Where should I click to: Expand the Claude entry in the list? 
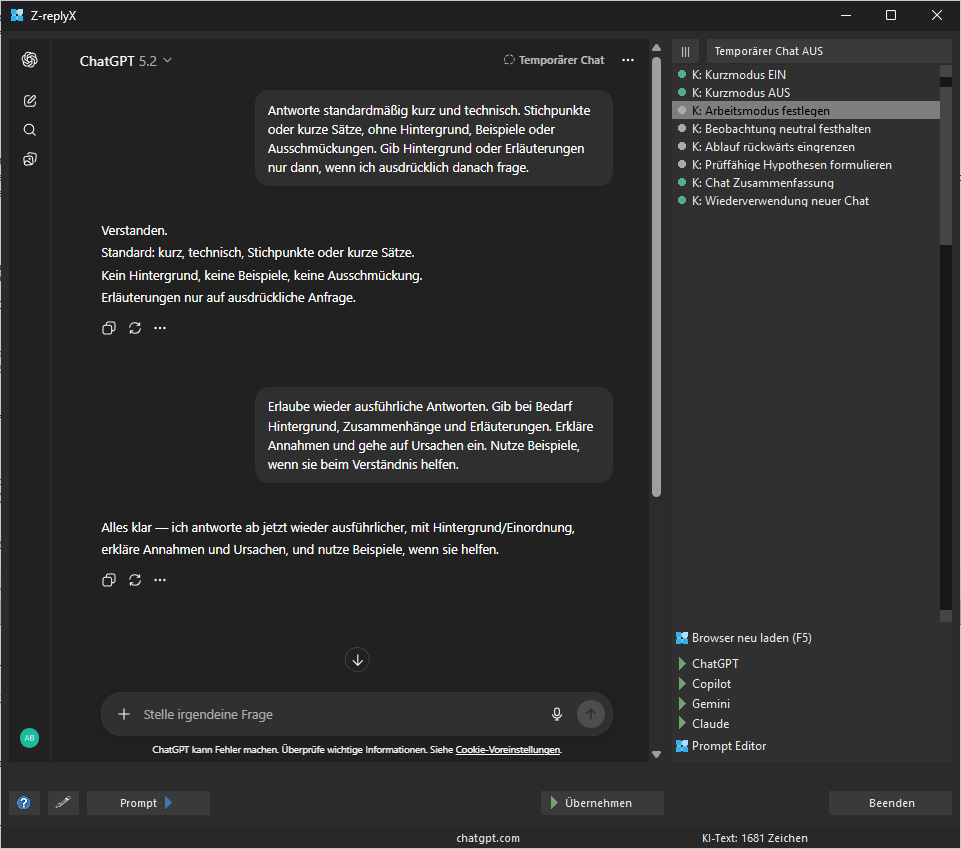[x=683, y=724]
